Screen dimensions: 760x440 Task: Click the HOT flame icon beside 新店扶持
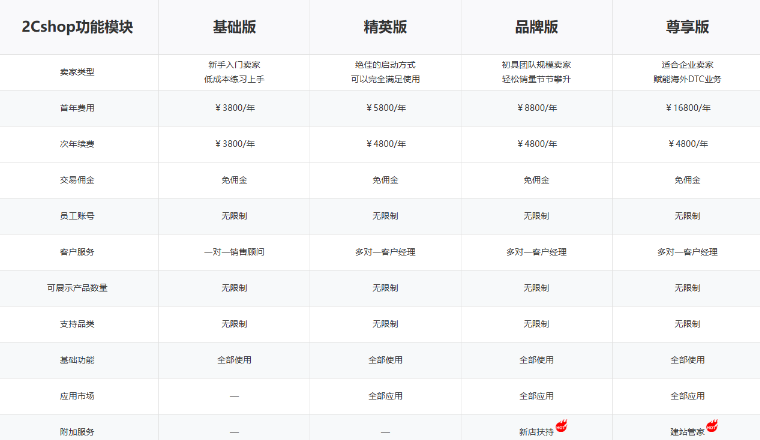click(561, 426)
